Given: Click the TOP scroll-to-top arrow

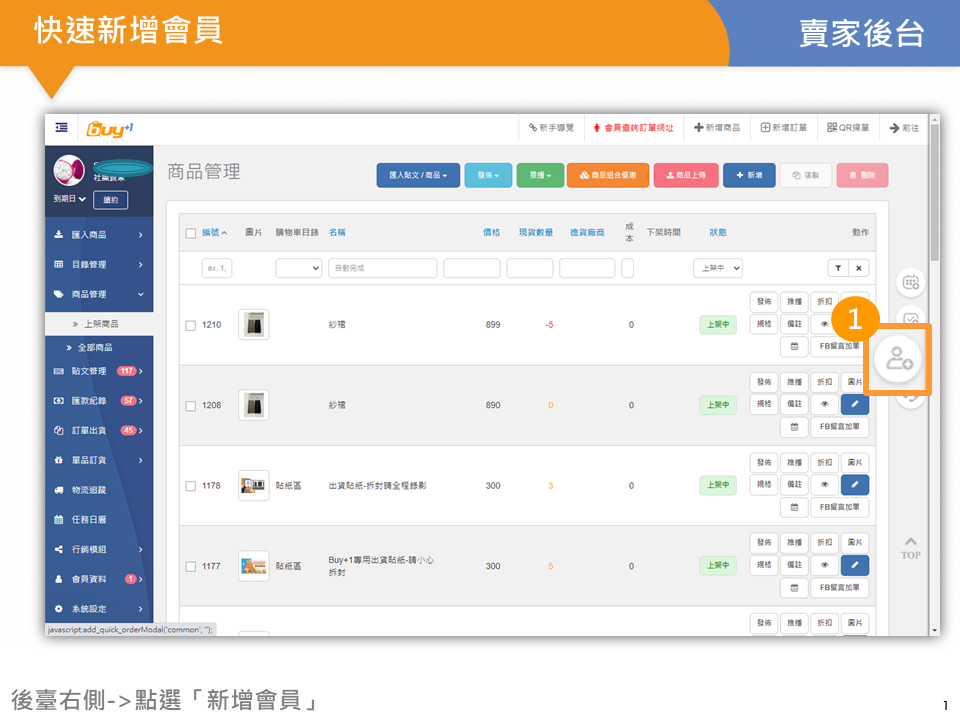Looking at the screenshot, I should (x=910, y=548).
